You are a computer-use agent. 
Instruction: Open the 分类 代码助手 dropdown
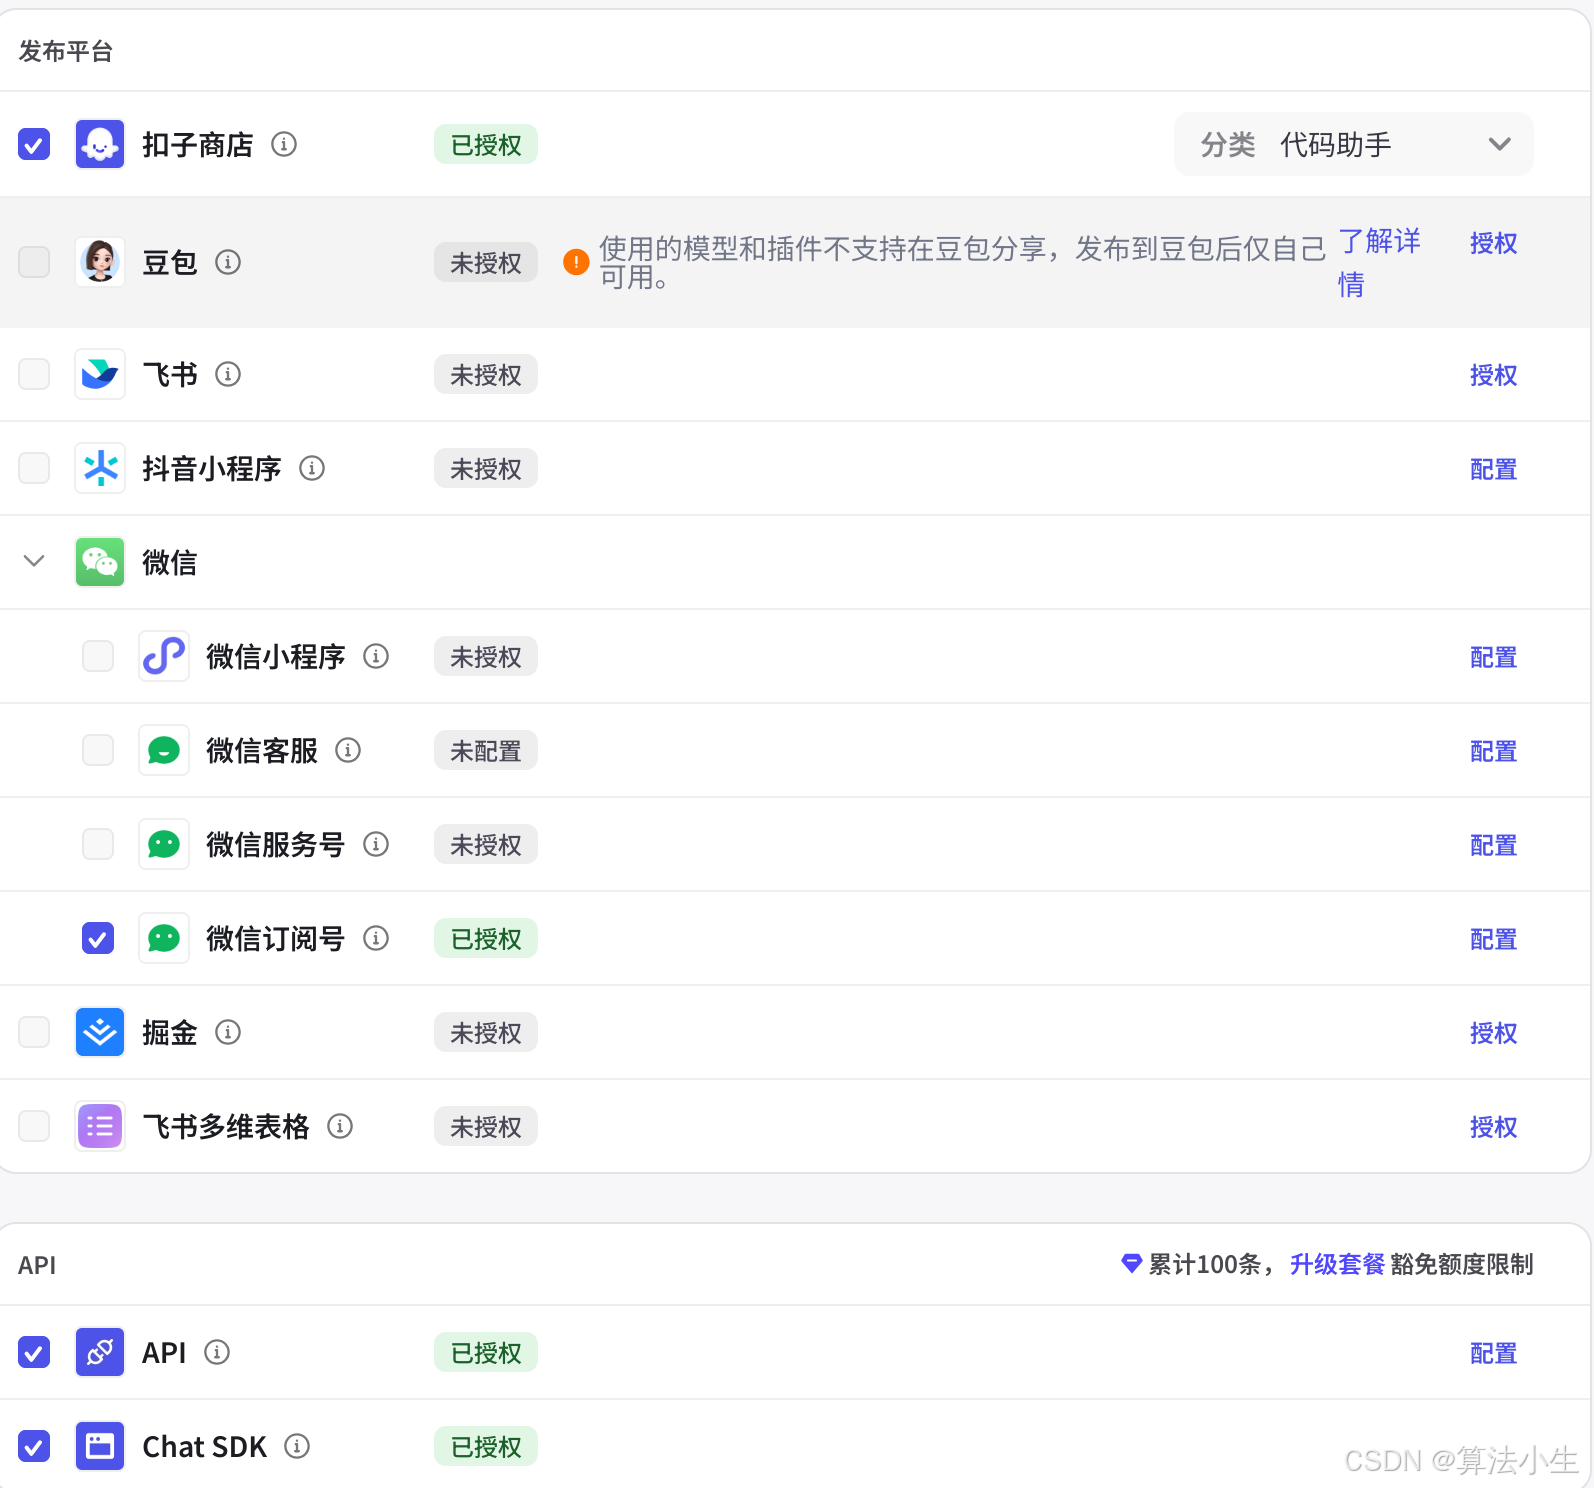[x=1354, y=144]
